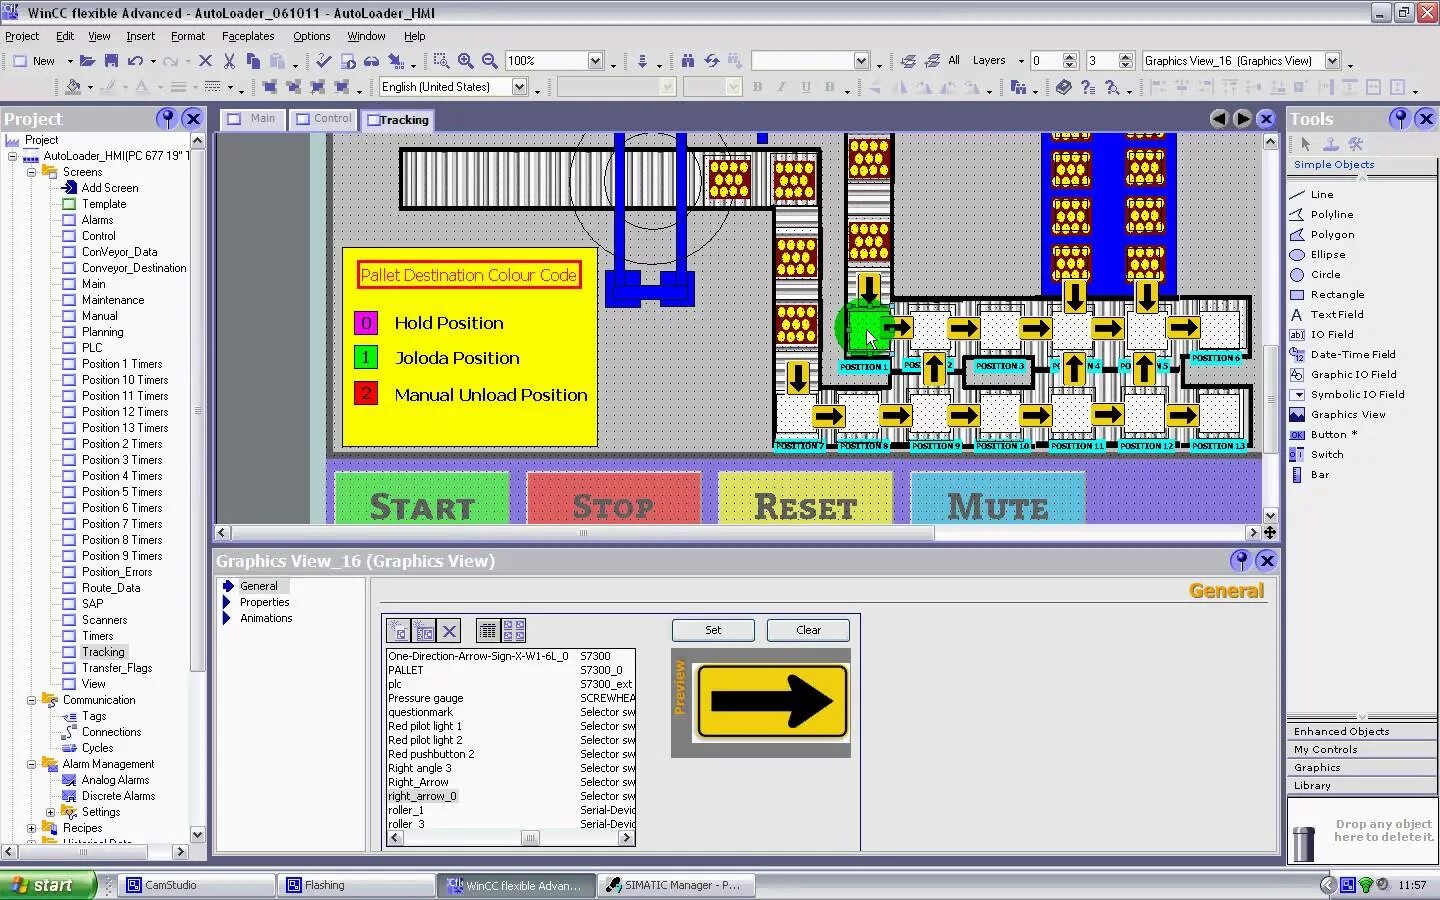1440x900 pixels.
Task: Switch to the Control screen tab
Action: tap(323, 119)
